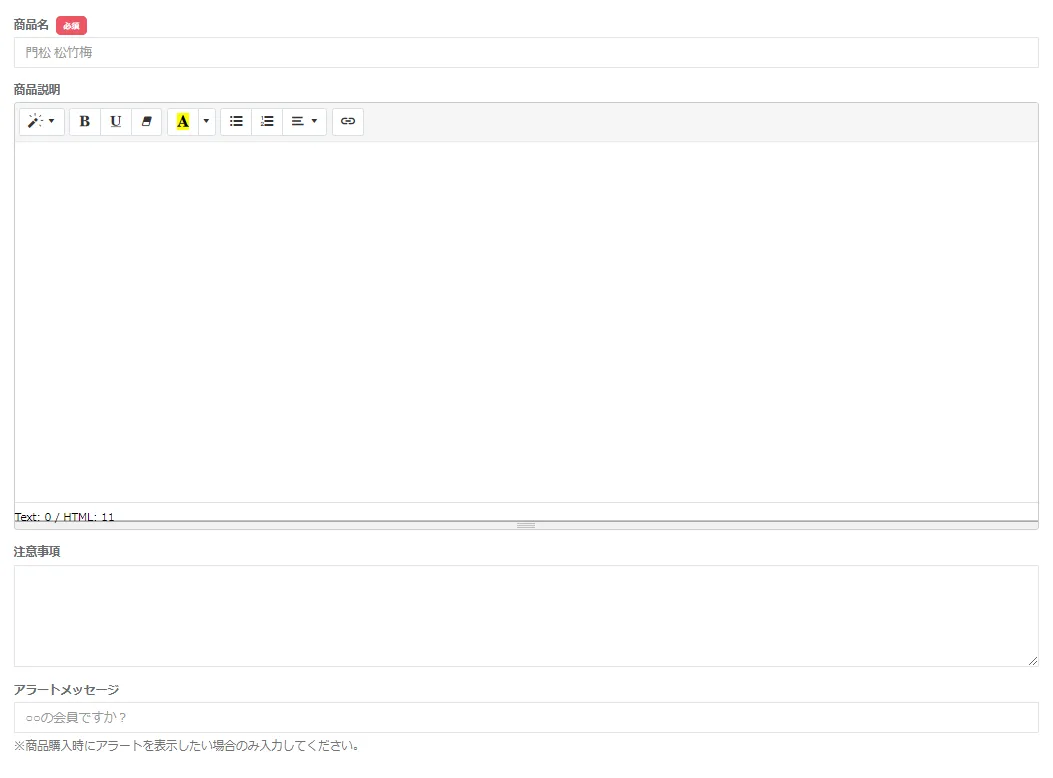Grab the editor's bottom resize bar
1053x778 pixels.
coord(526,525)
